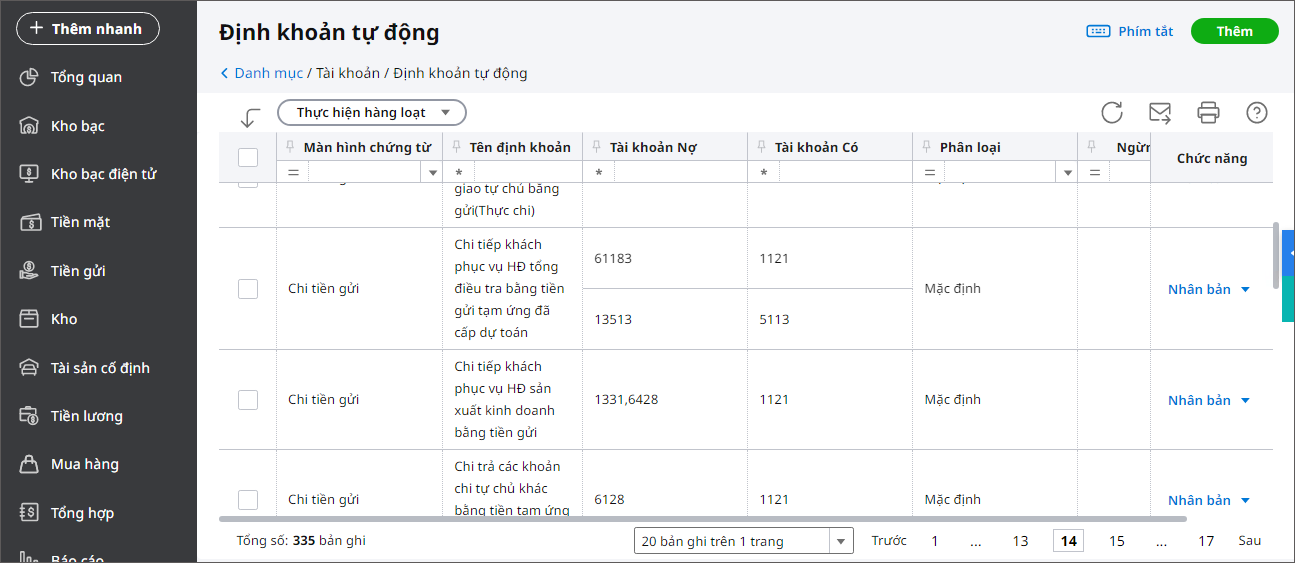Viewport: 1295px width, 563px height.
Task: Open Mua hàng menu item
Action: click(84, 464)
